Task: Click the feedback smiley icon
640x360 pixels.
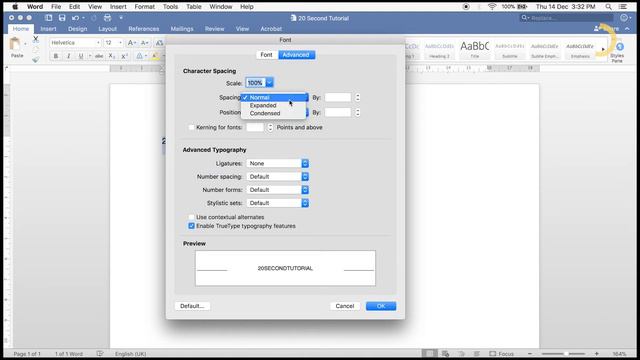Action: click(x=624, y=18)
